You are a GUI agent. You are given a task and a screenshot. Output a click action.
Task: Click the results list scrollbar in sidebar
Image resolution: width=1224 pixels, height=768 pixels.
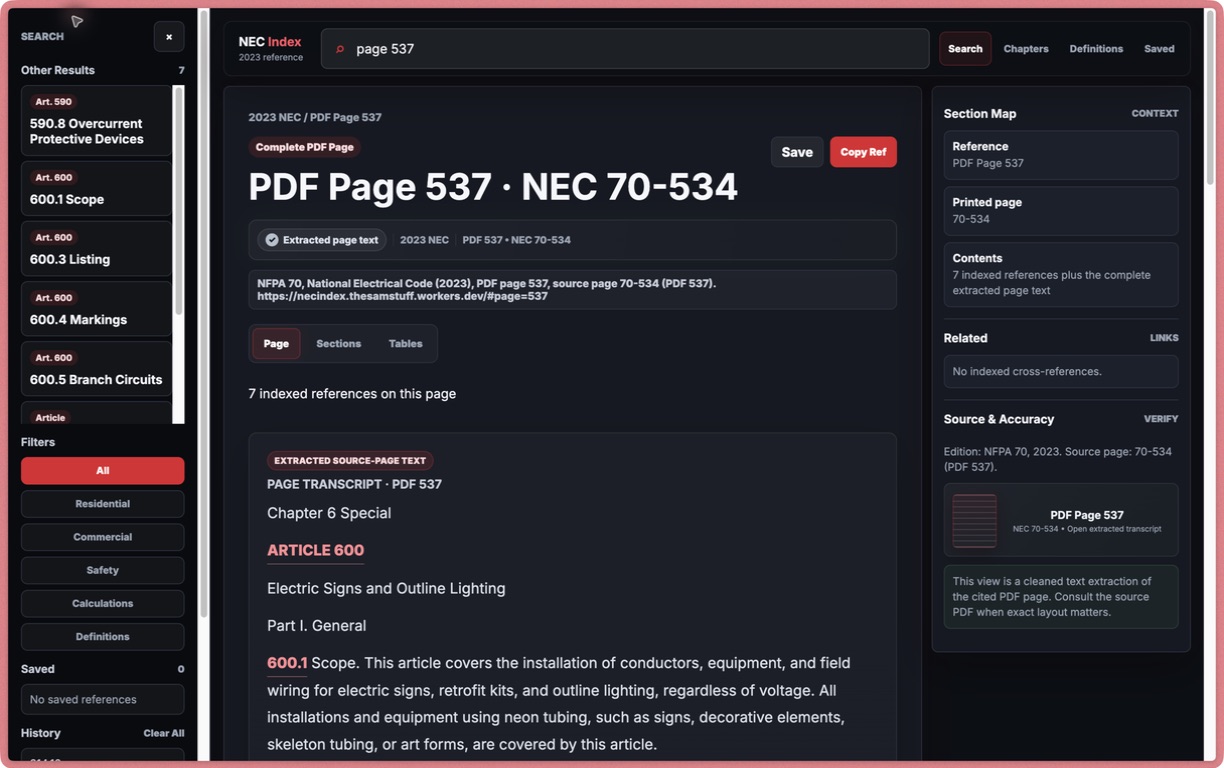(x=179, y=200)
